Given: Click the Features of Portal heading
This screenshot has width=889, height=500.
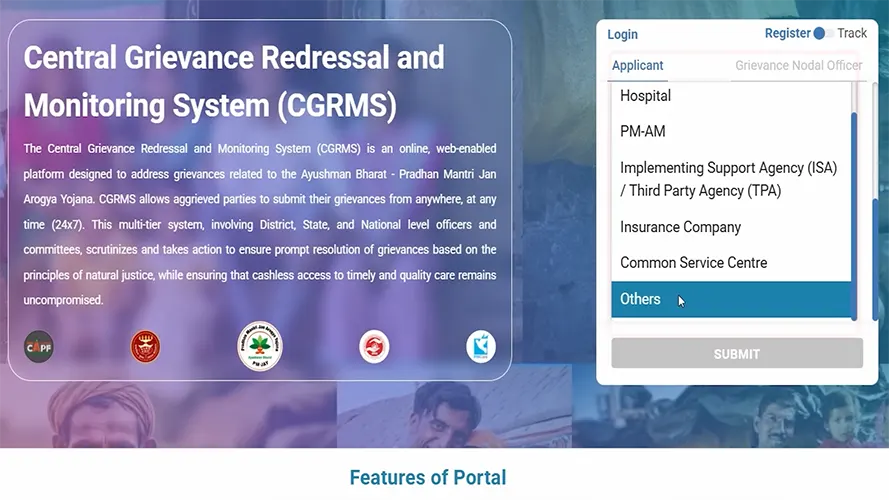Looking at the screenshot, I should (427, 478).
